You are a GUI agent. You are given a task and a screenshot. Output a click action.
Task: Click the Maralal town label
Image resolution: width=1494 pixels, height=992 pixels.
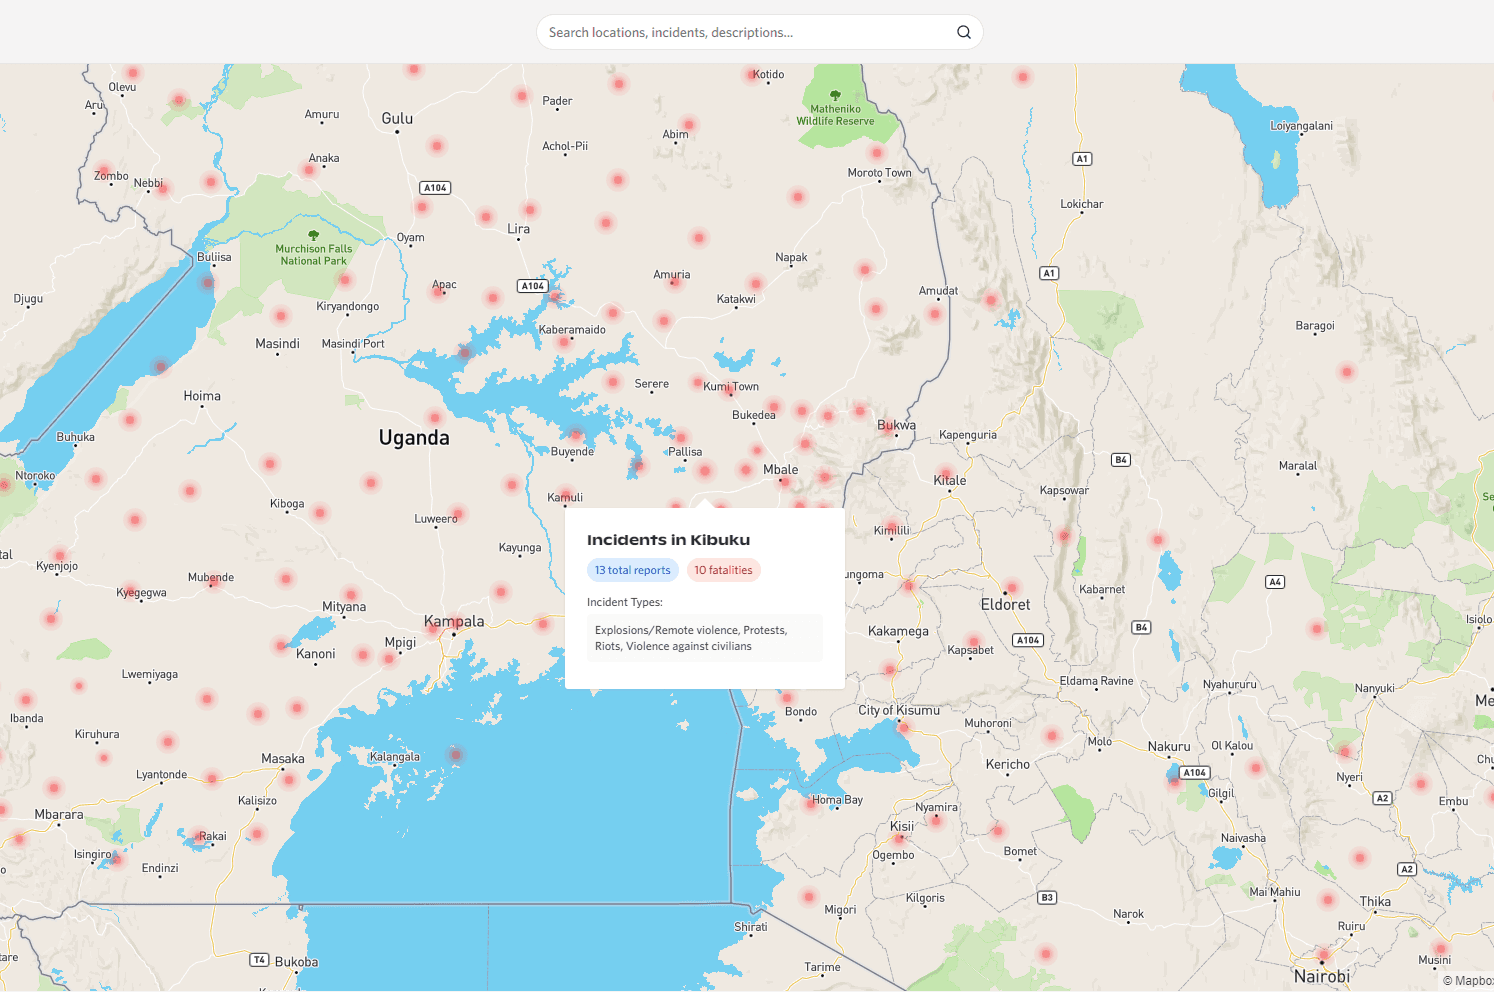(1298, 466)
